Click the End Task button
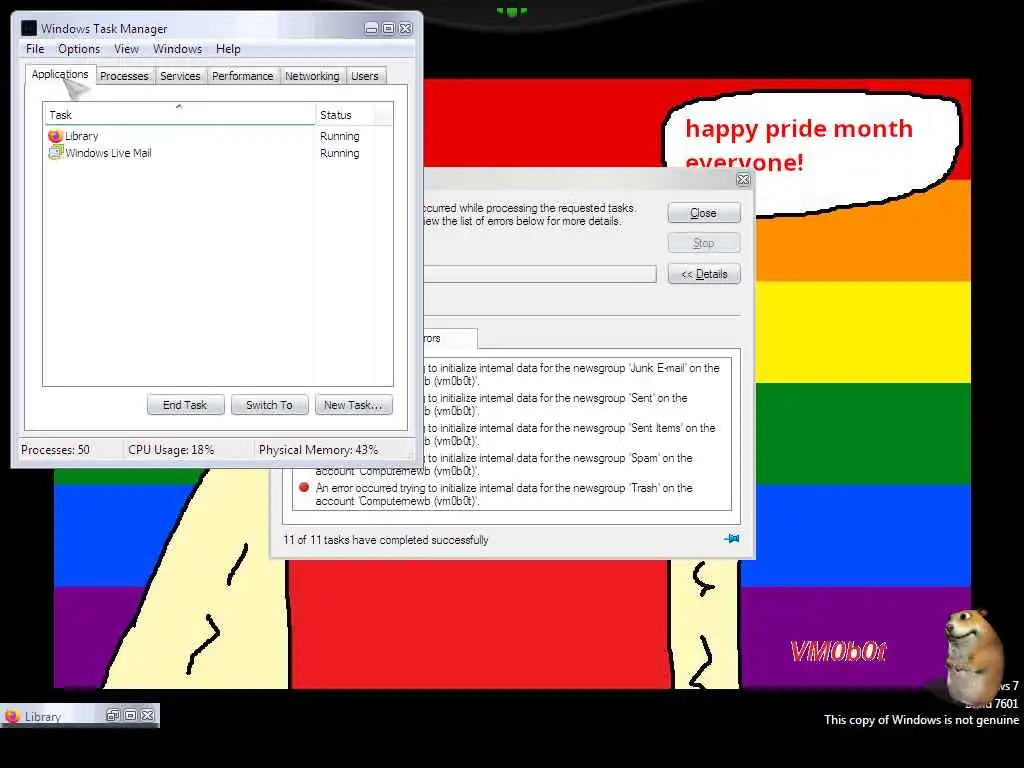 [185, 405]
